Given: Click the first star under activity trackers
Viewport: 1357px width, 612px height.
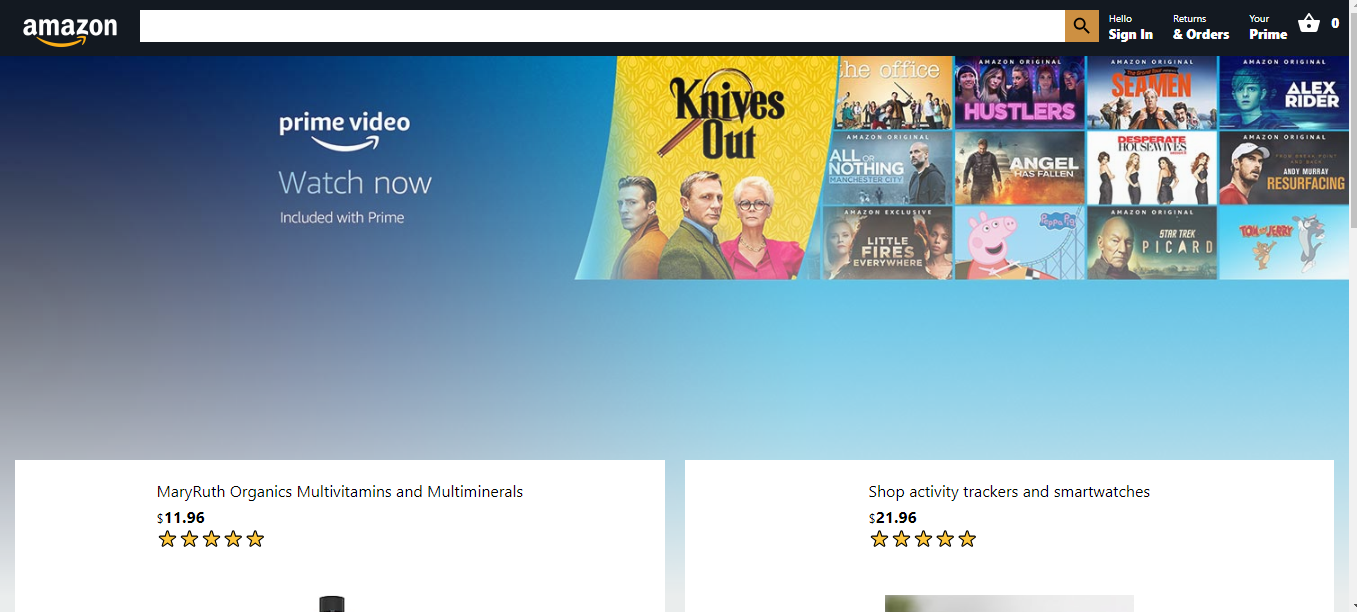Looking at the screenshot, I should 879,539.
